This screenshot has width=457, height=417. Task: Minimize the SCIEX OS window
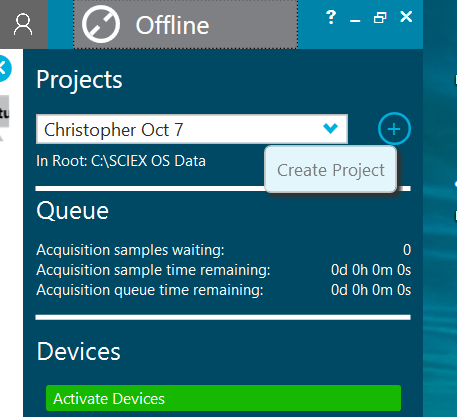point(355,21)
